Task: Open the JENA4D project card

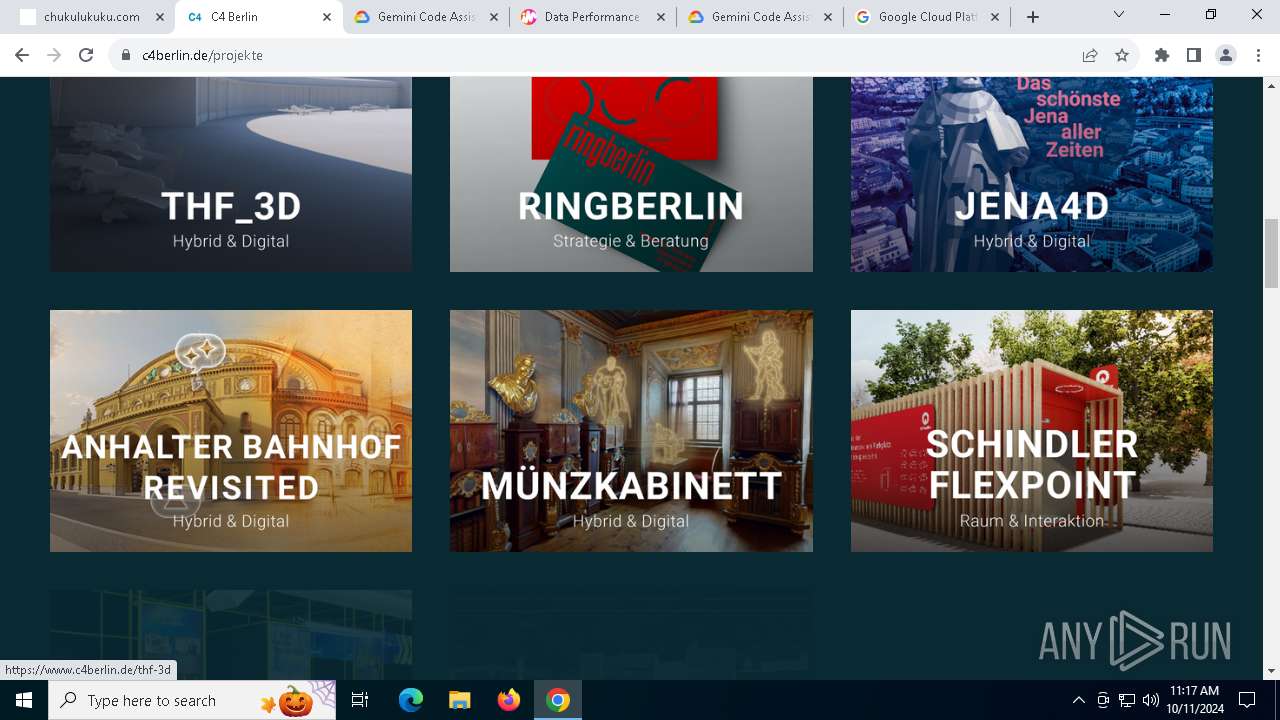Action: [x=1032, y=174]
